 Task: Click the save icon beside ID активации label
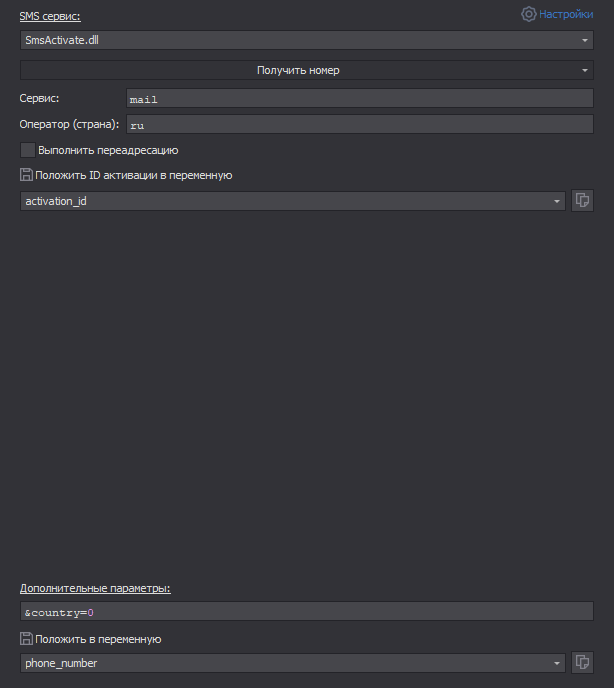point(26,175)
